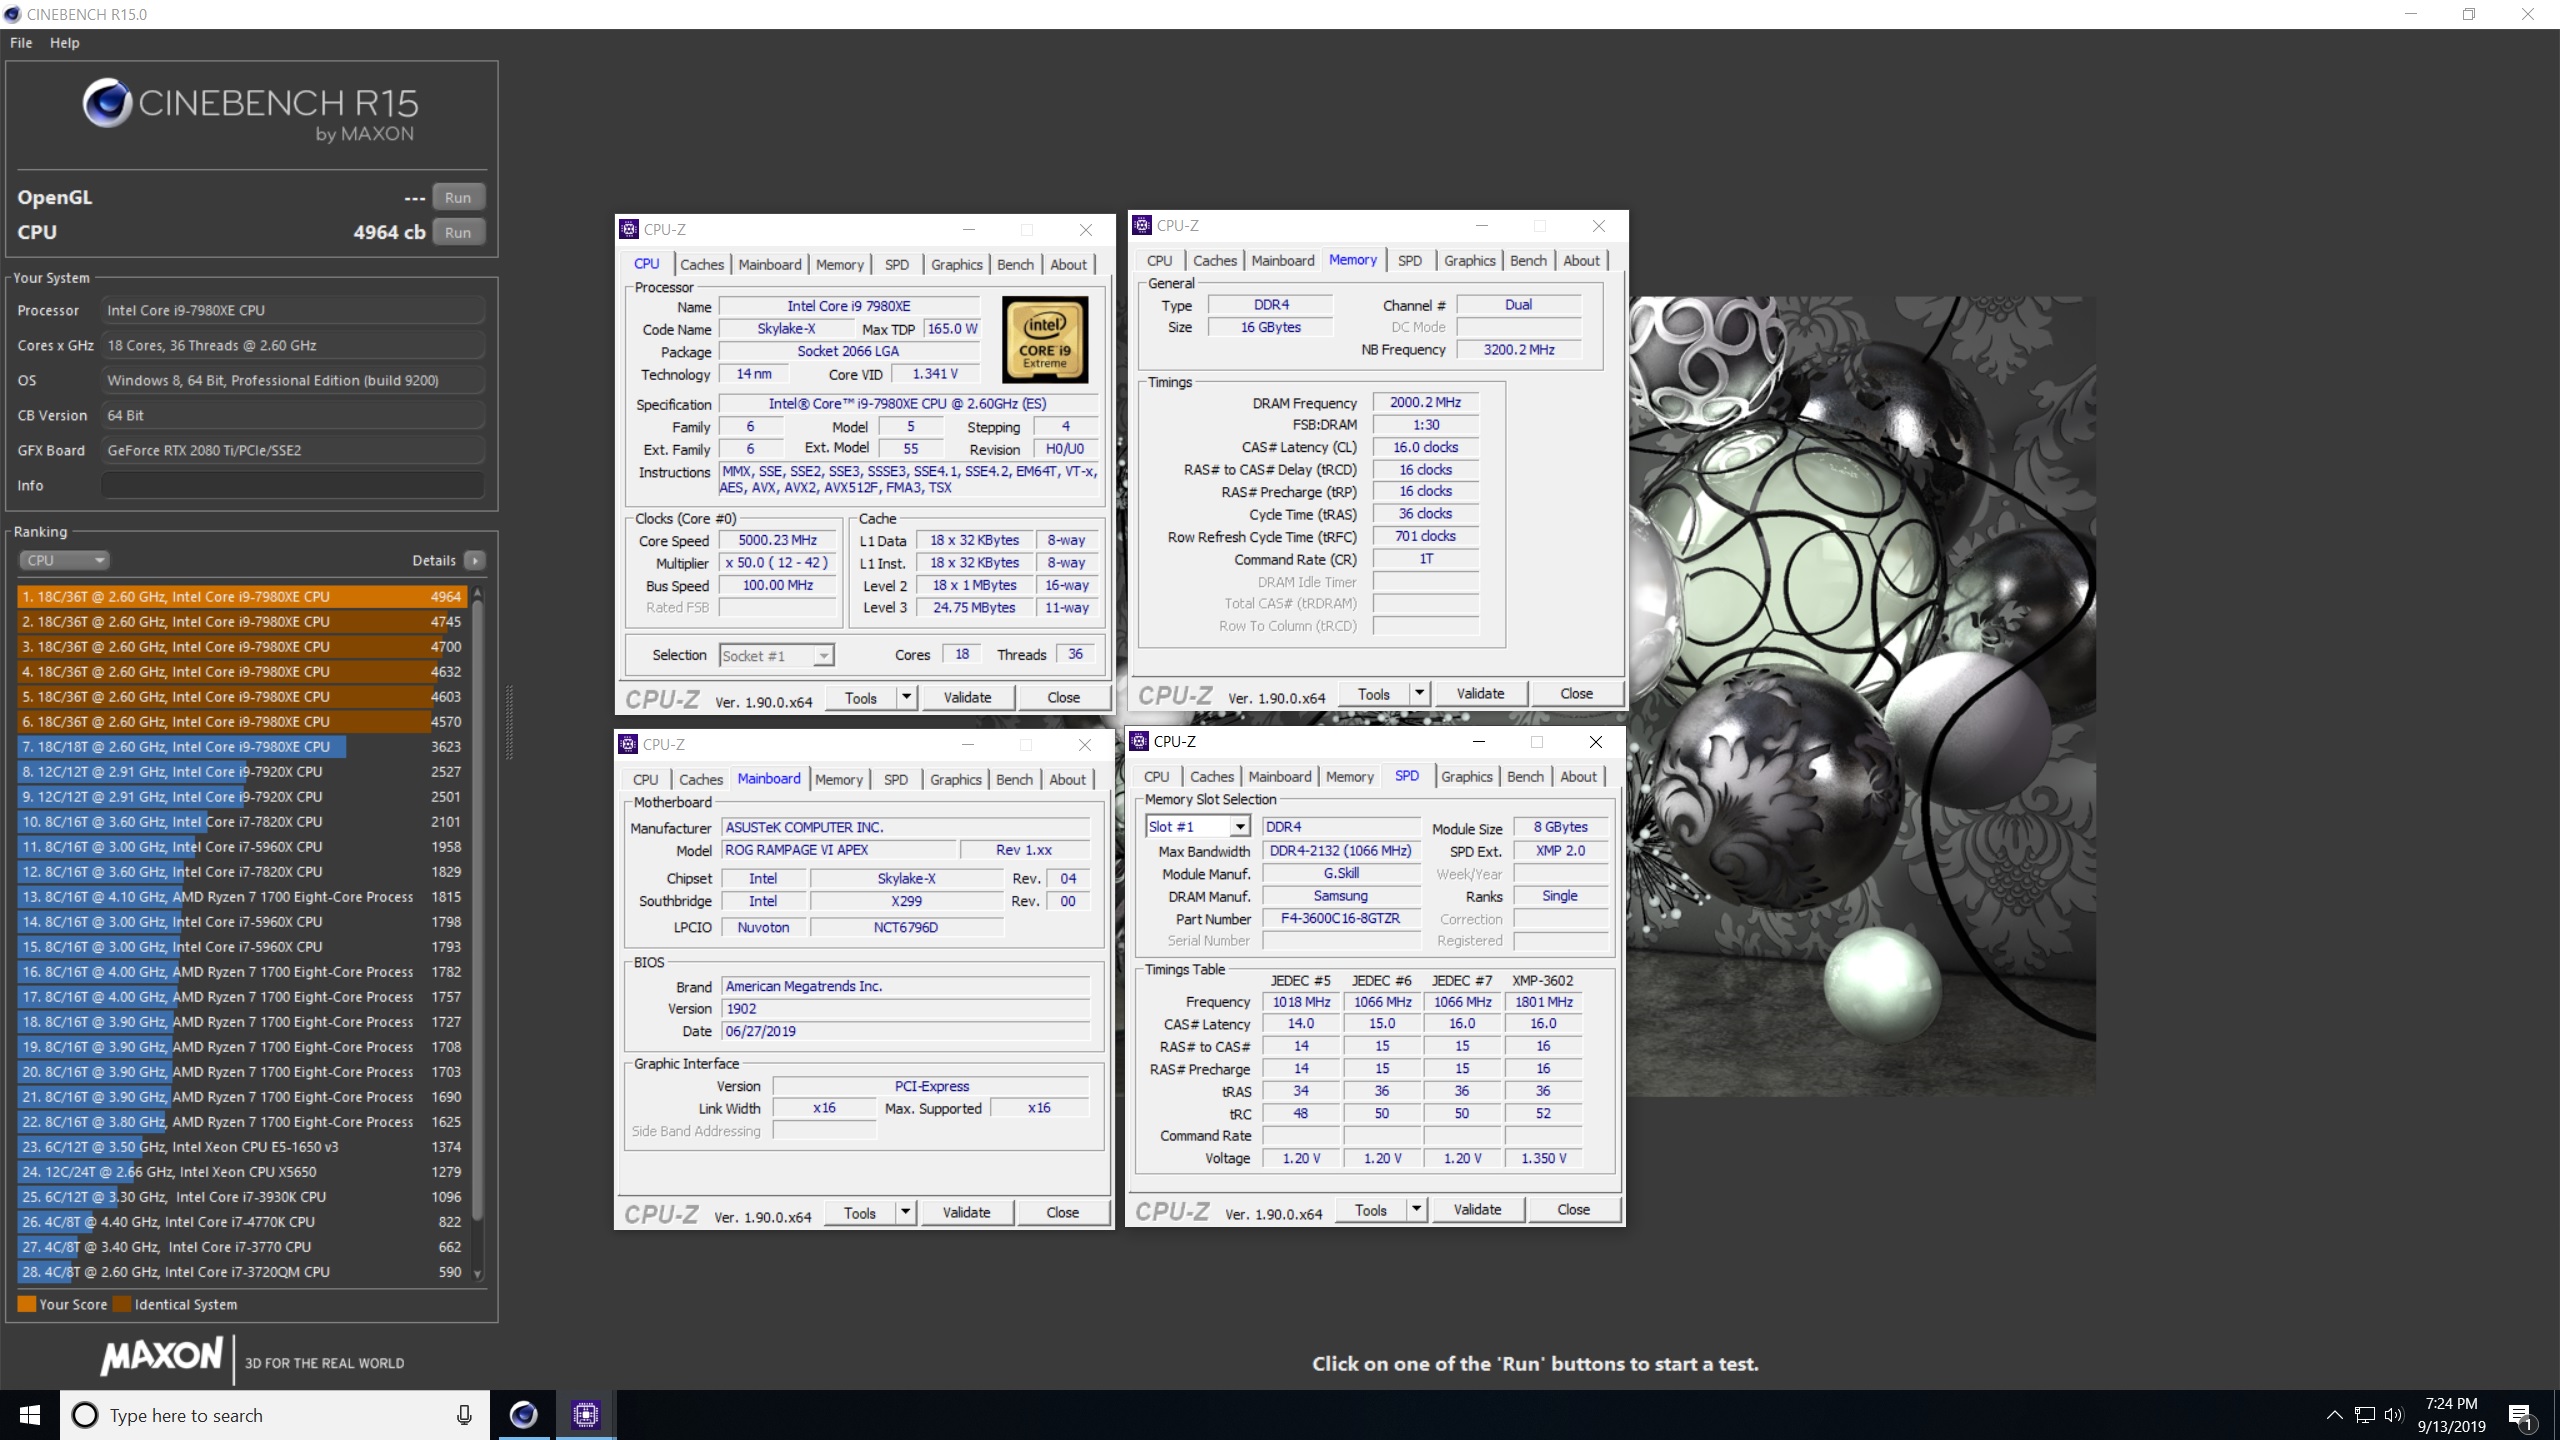Open the File menu in Cinebench
Screen dimensions: 2560x1440
pyautogui.click(x=21, y=43)
